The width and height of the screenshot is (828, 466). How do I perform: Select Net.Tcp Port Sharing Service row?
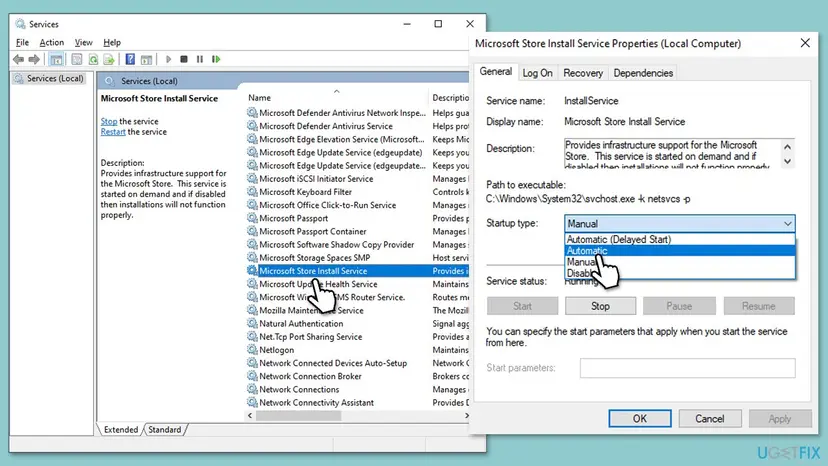[x=357, y=337]
